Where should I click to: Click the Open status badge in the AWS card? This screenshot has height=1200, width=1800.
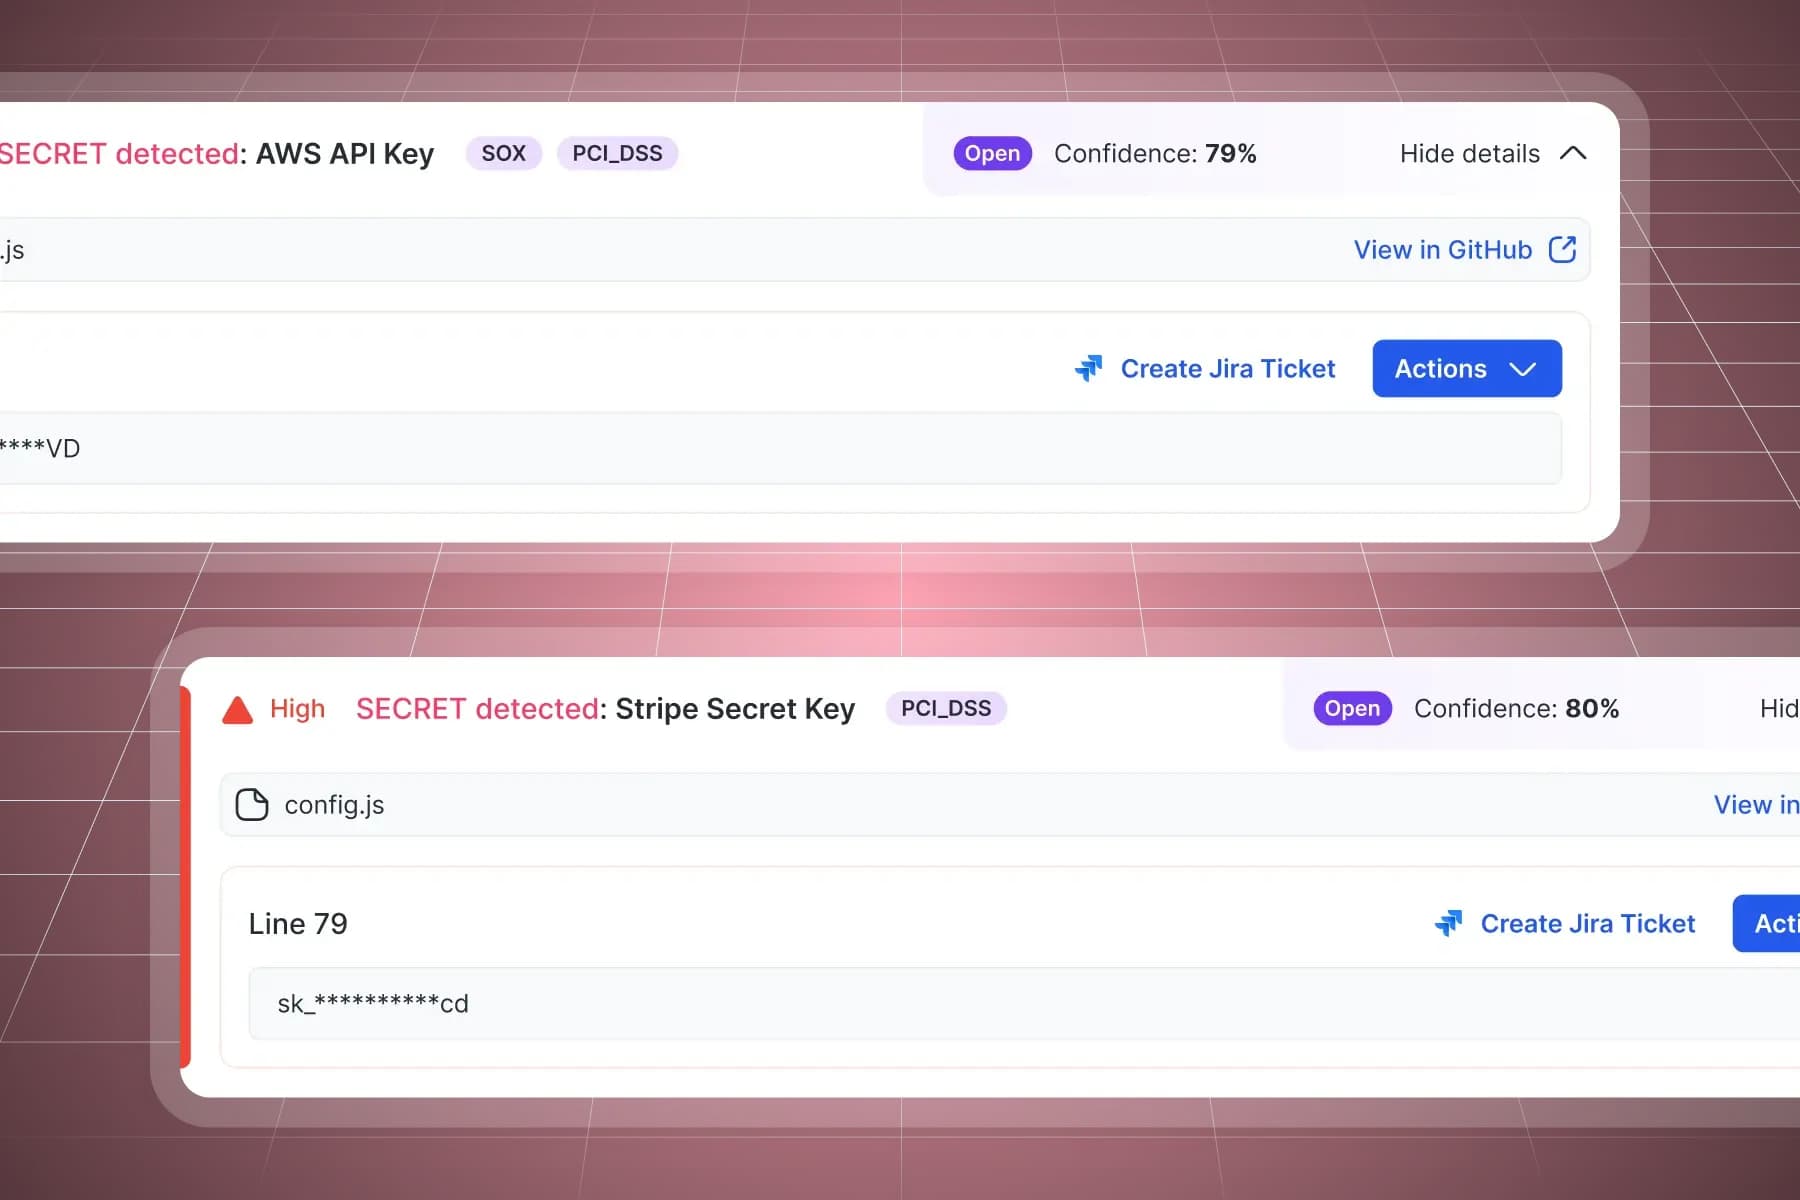[992, 153]
